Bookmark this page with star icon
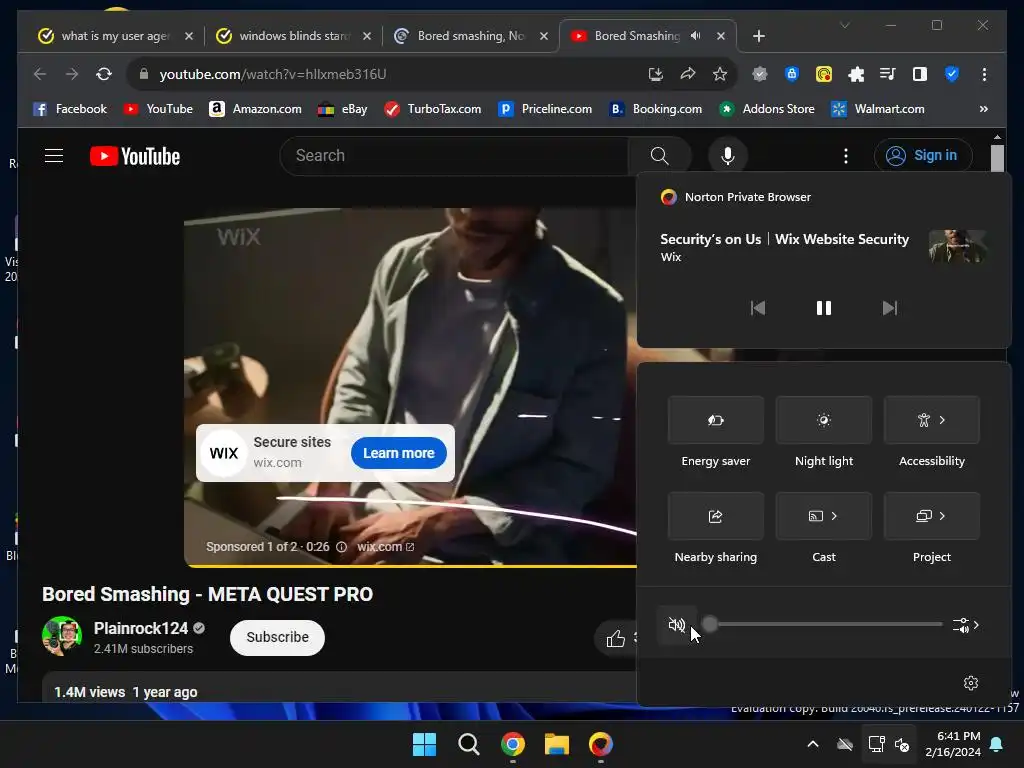1024x768 pixels. coord(720,74)
